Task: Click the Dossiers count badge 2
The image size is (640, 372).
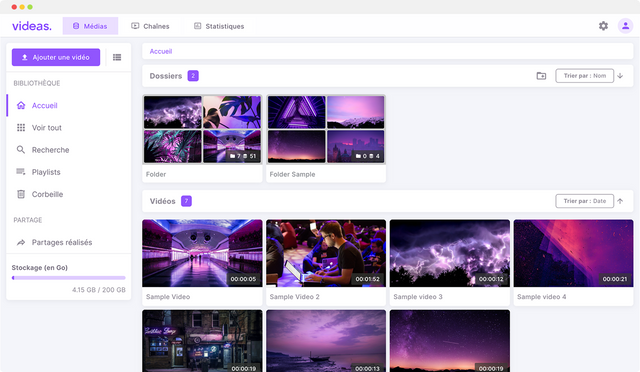Action: [193, 76]
